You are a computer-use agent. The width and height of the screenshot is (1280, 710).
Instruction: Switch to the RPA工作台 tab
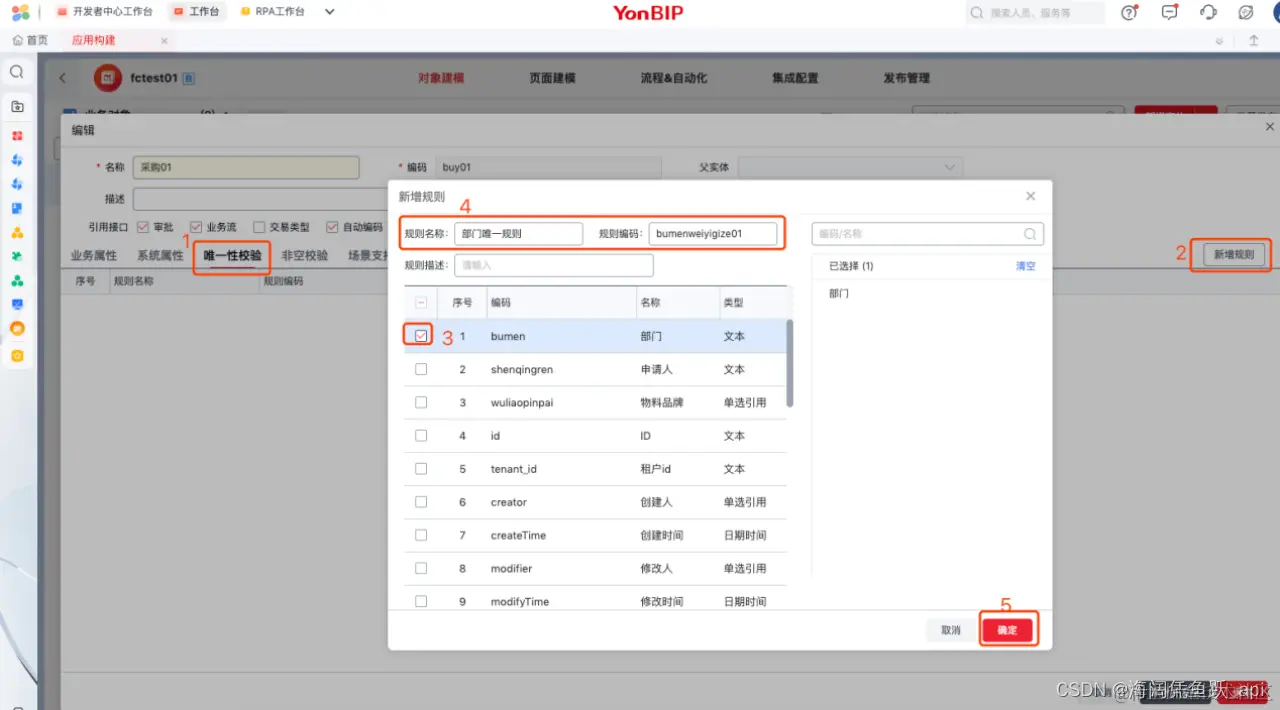pos(272,12)
